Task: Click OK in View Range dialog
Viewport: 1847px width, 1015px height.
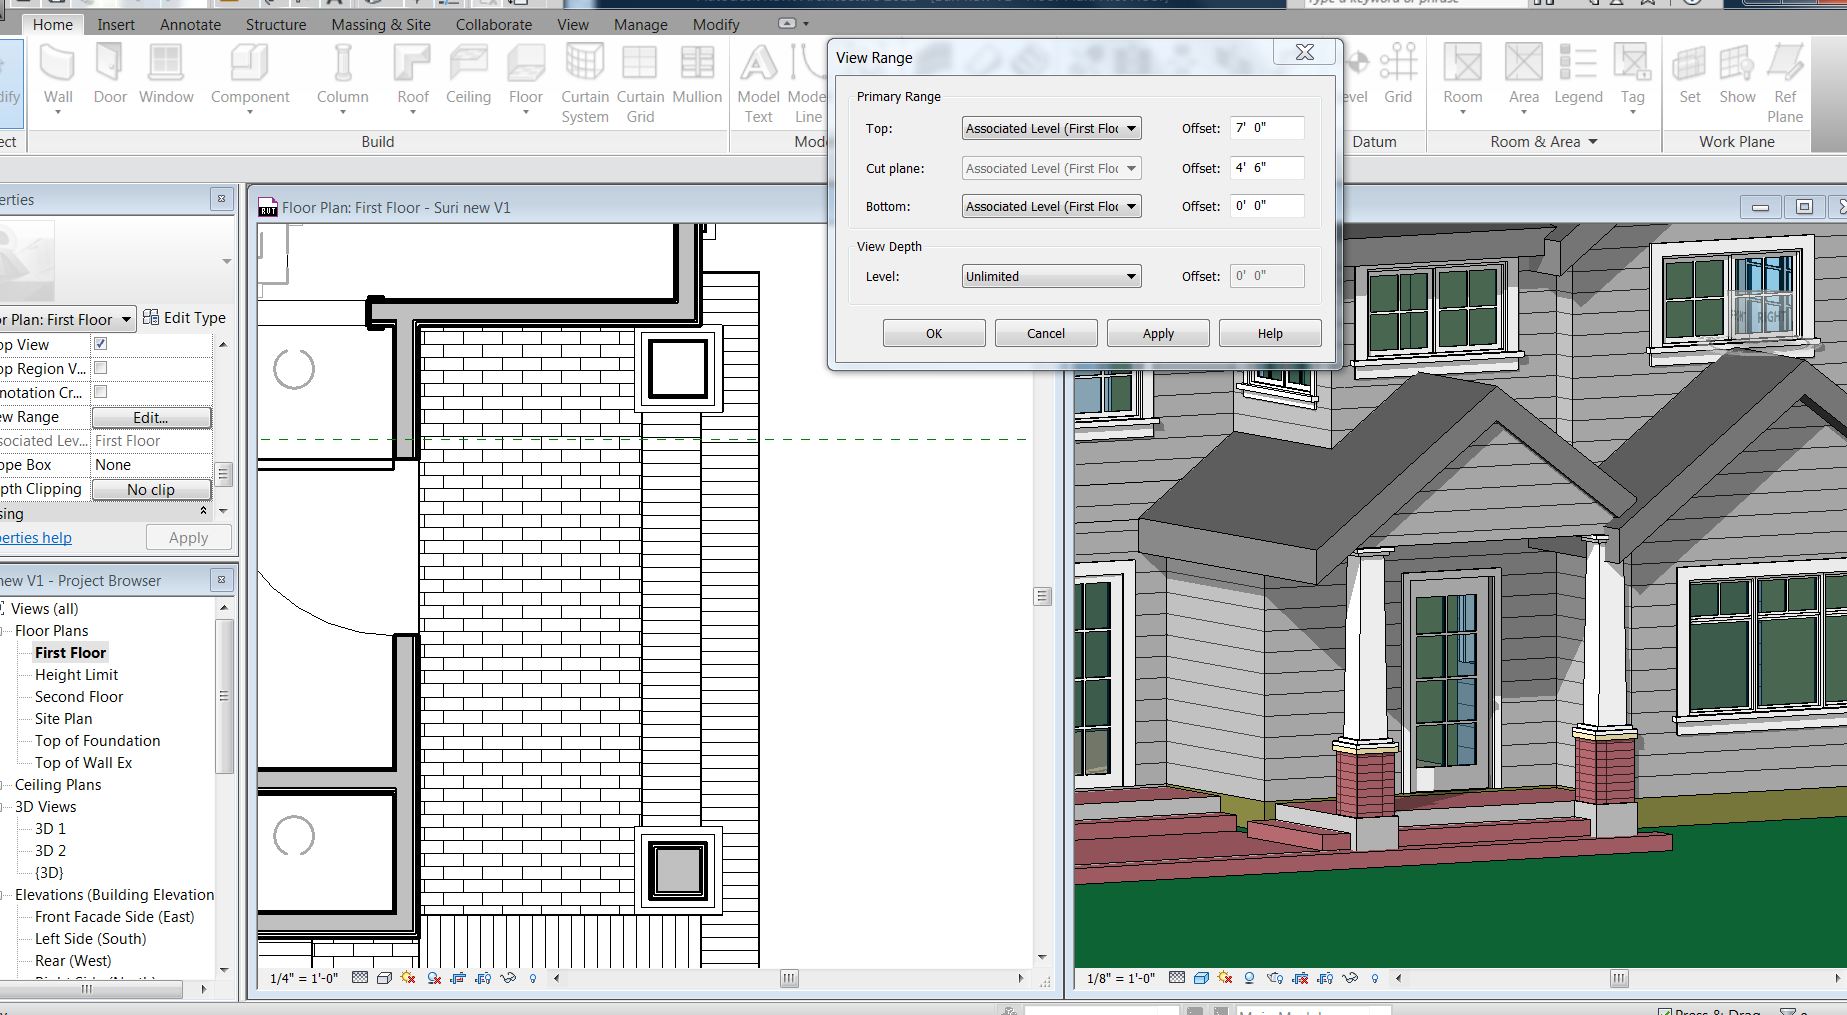Action: [x=933, y=334]
